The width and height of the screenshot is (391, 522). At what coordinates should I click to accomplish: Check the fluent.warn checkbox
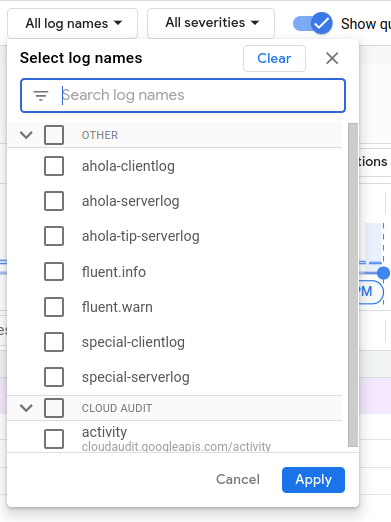pyautogui.click(x=54, y=307)
